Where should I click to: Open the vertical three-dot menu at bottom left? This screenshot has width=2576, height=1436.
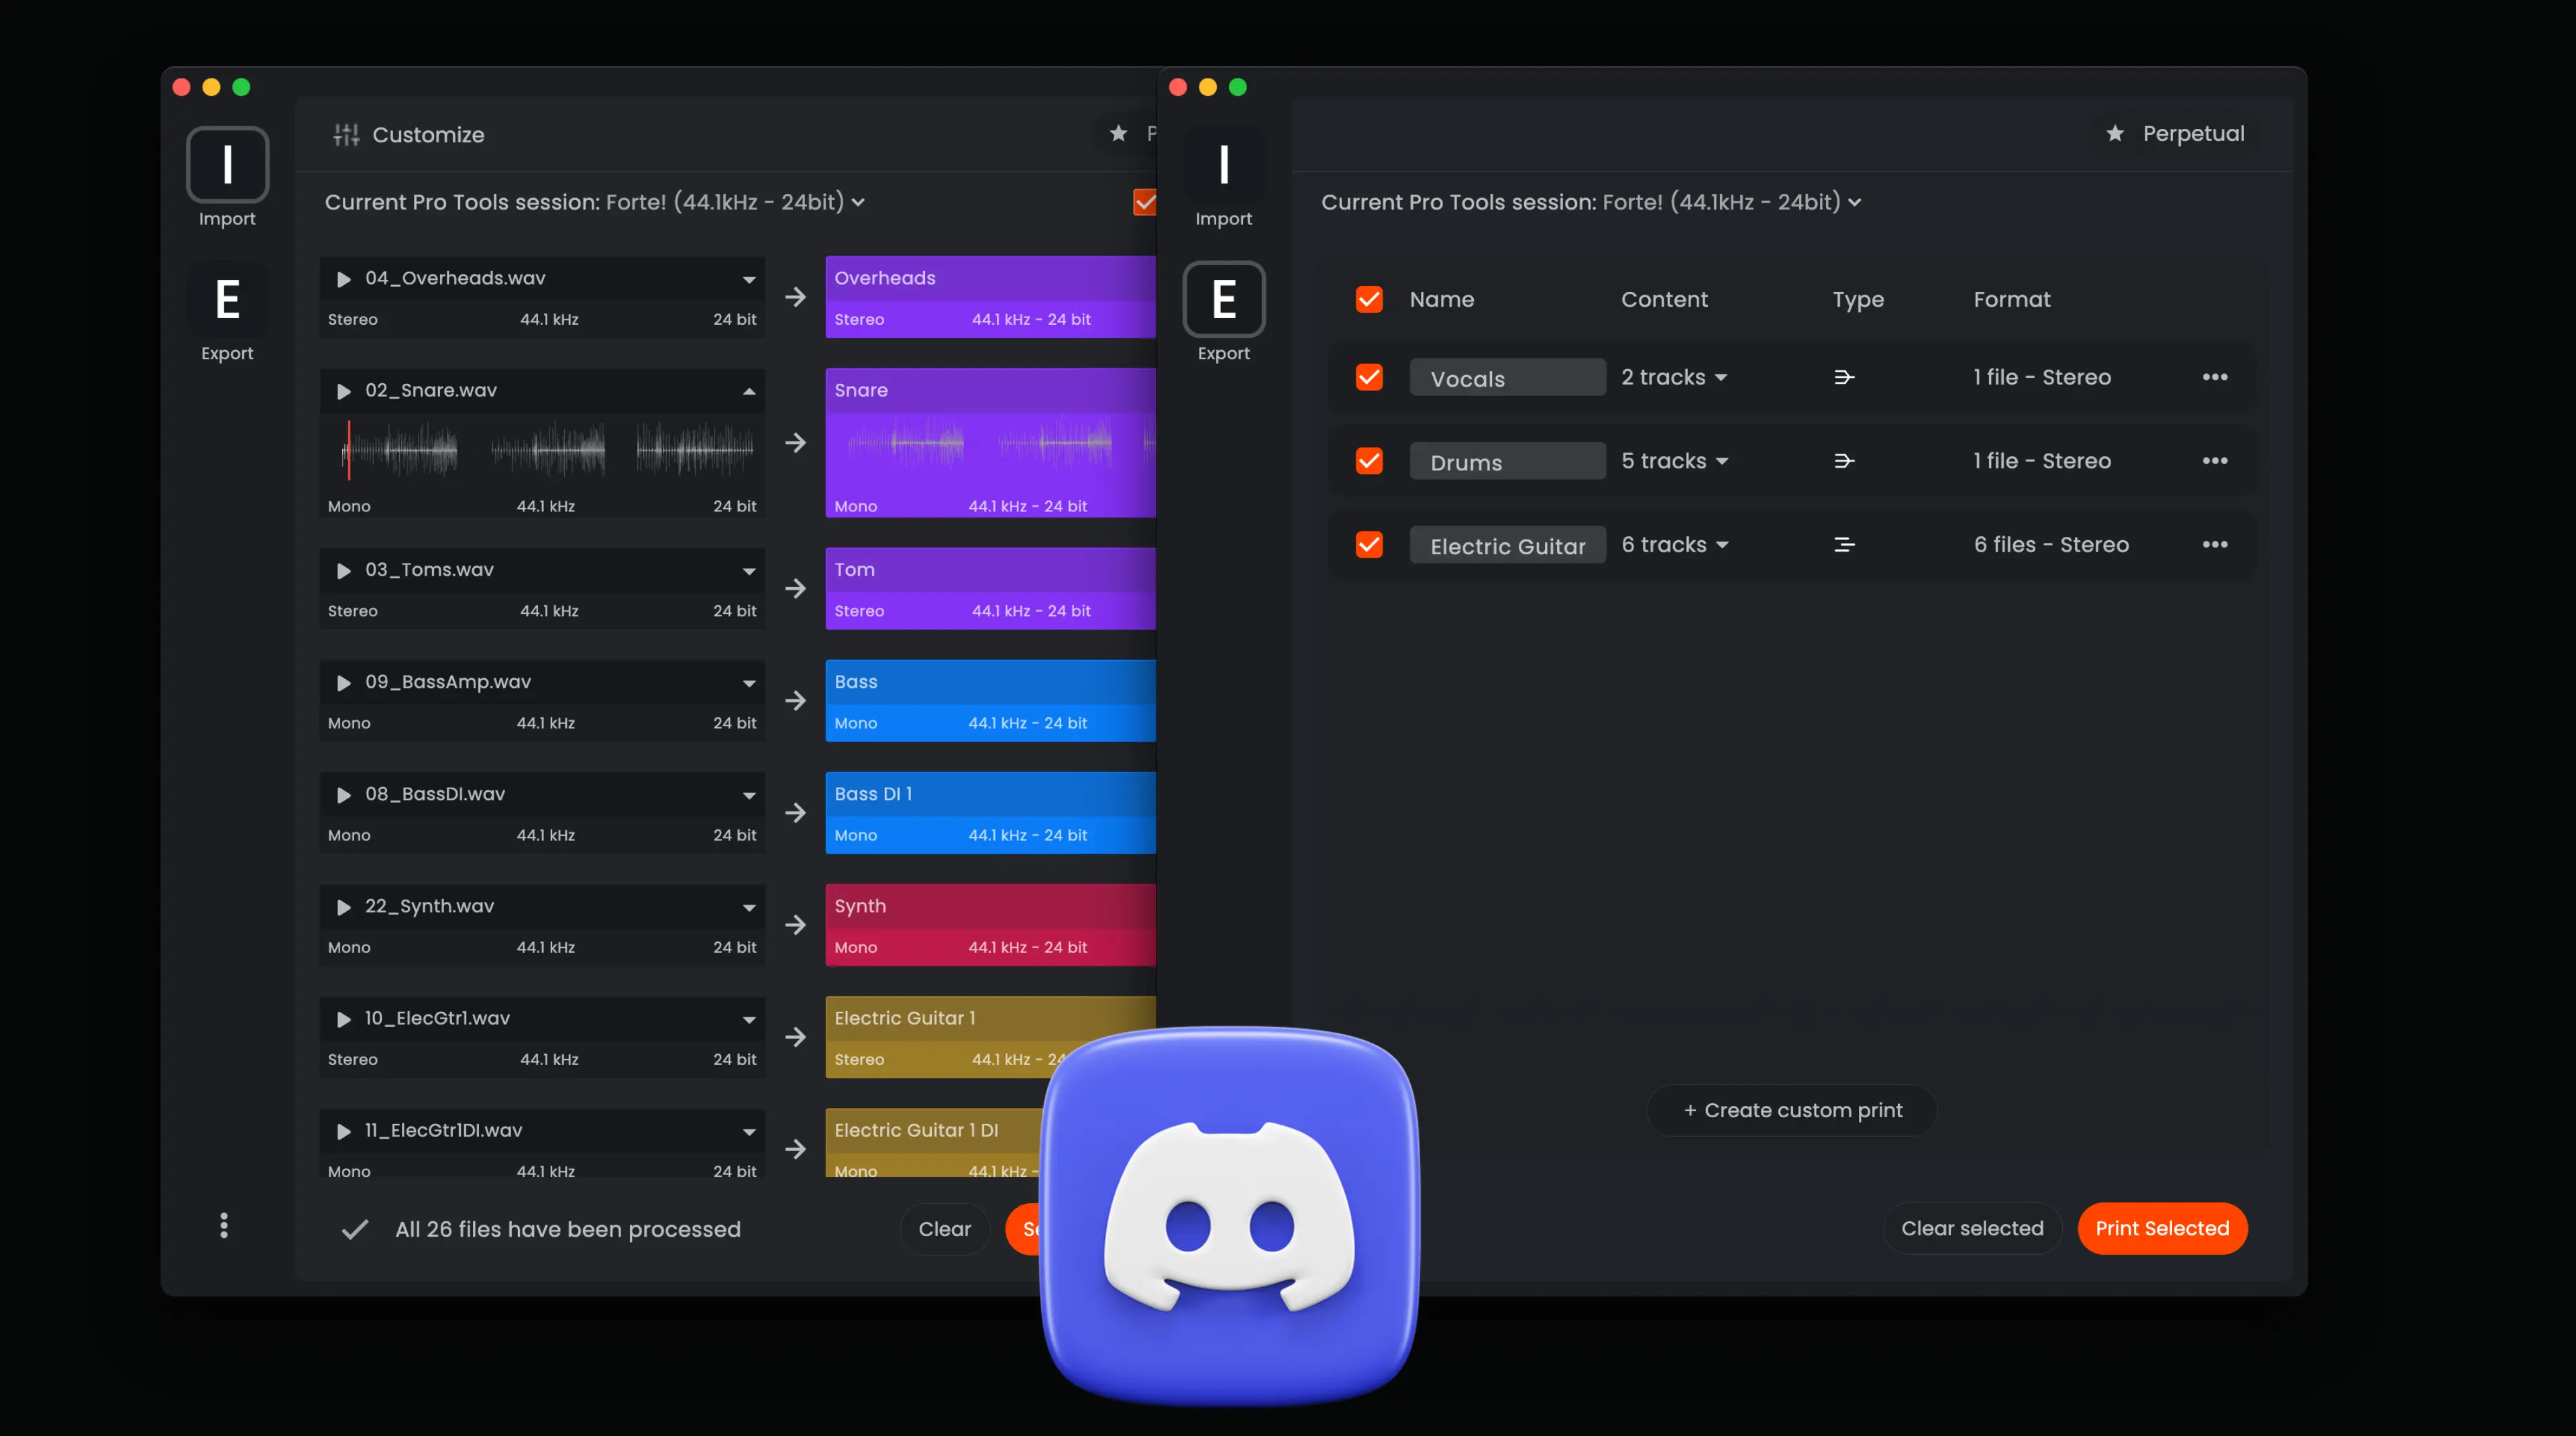(224, 1226)
